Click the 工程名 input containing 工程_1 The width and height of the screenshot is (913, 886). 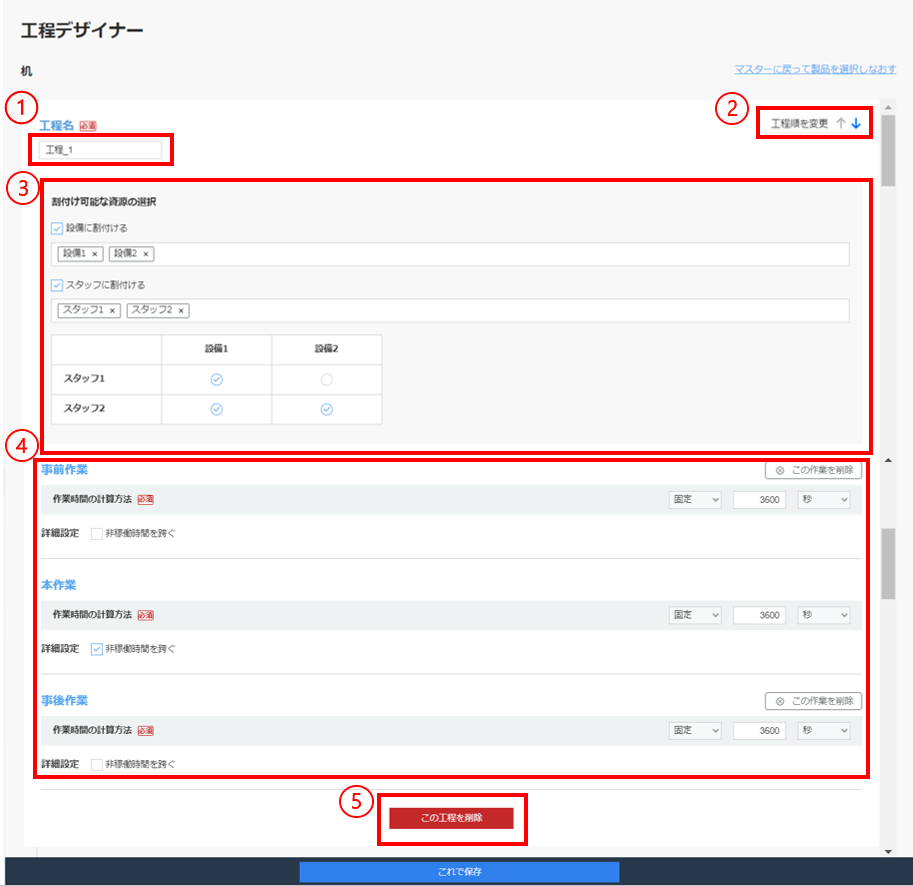click(100, 150)
